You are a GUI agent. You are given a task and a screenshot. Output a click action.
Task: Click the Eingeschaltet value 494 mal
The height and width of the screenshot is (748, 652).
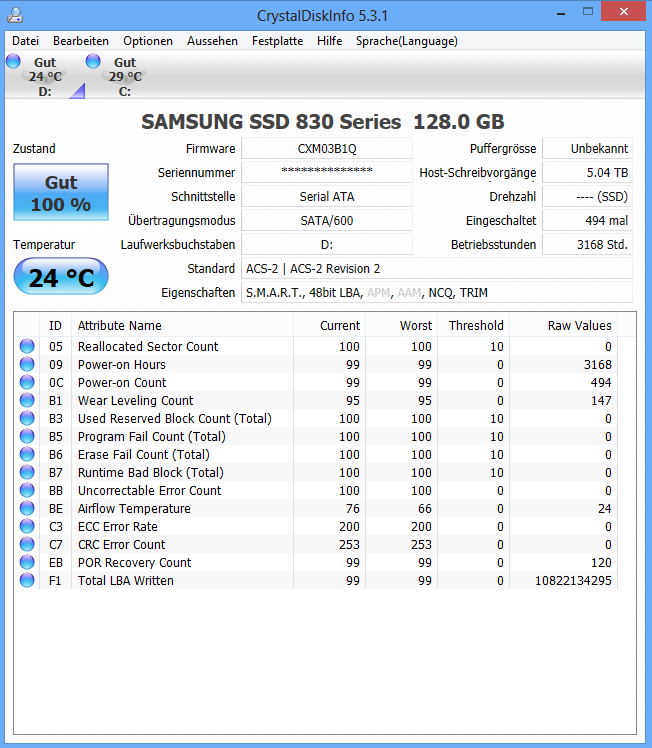588,220
